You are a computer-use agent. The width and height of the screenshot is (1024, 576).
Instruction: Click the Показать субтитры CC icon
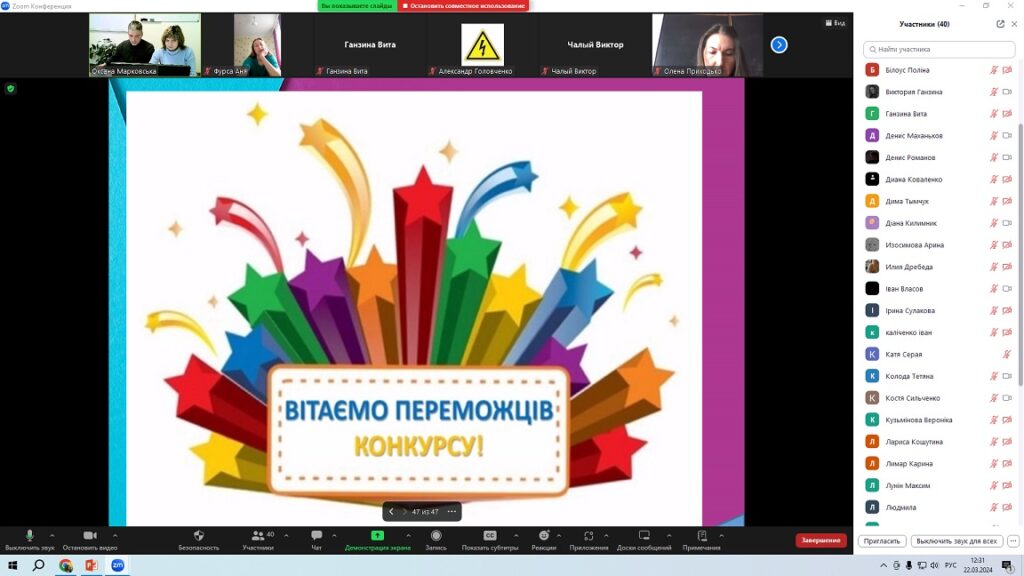490,536
